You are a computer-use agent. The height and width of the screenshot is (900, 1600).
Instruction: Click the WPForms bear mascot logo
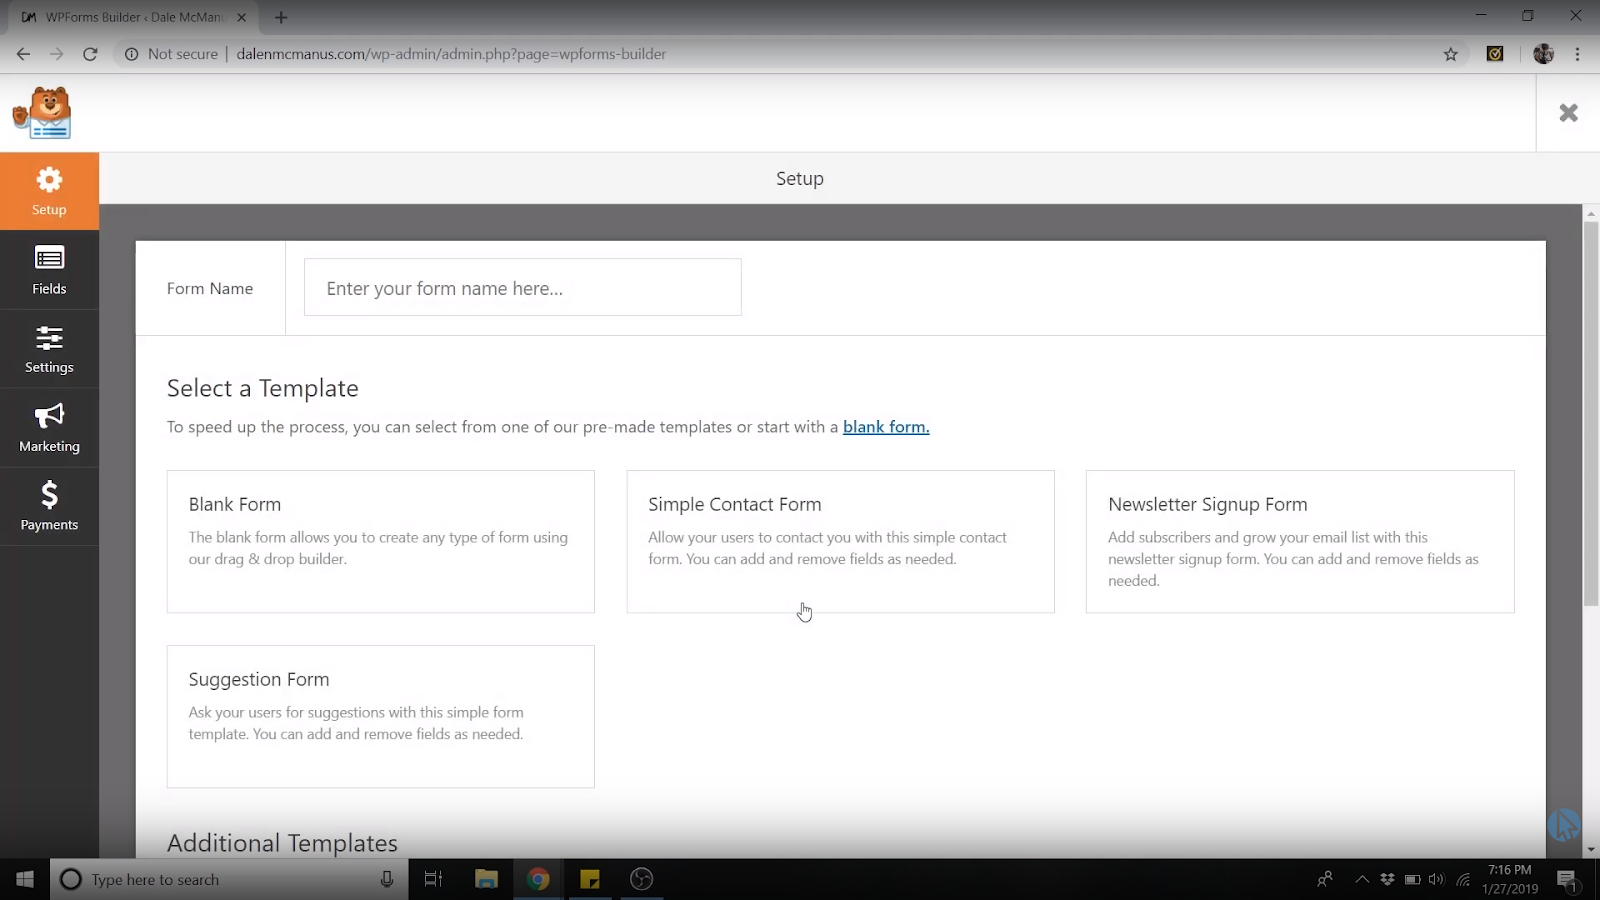coord(42,112)
